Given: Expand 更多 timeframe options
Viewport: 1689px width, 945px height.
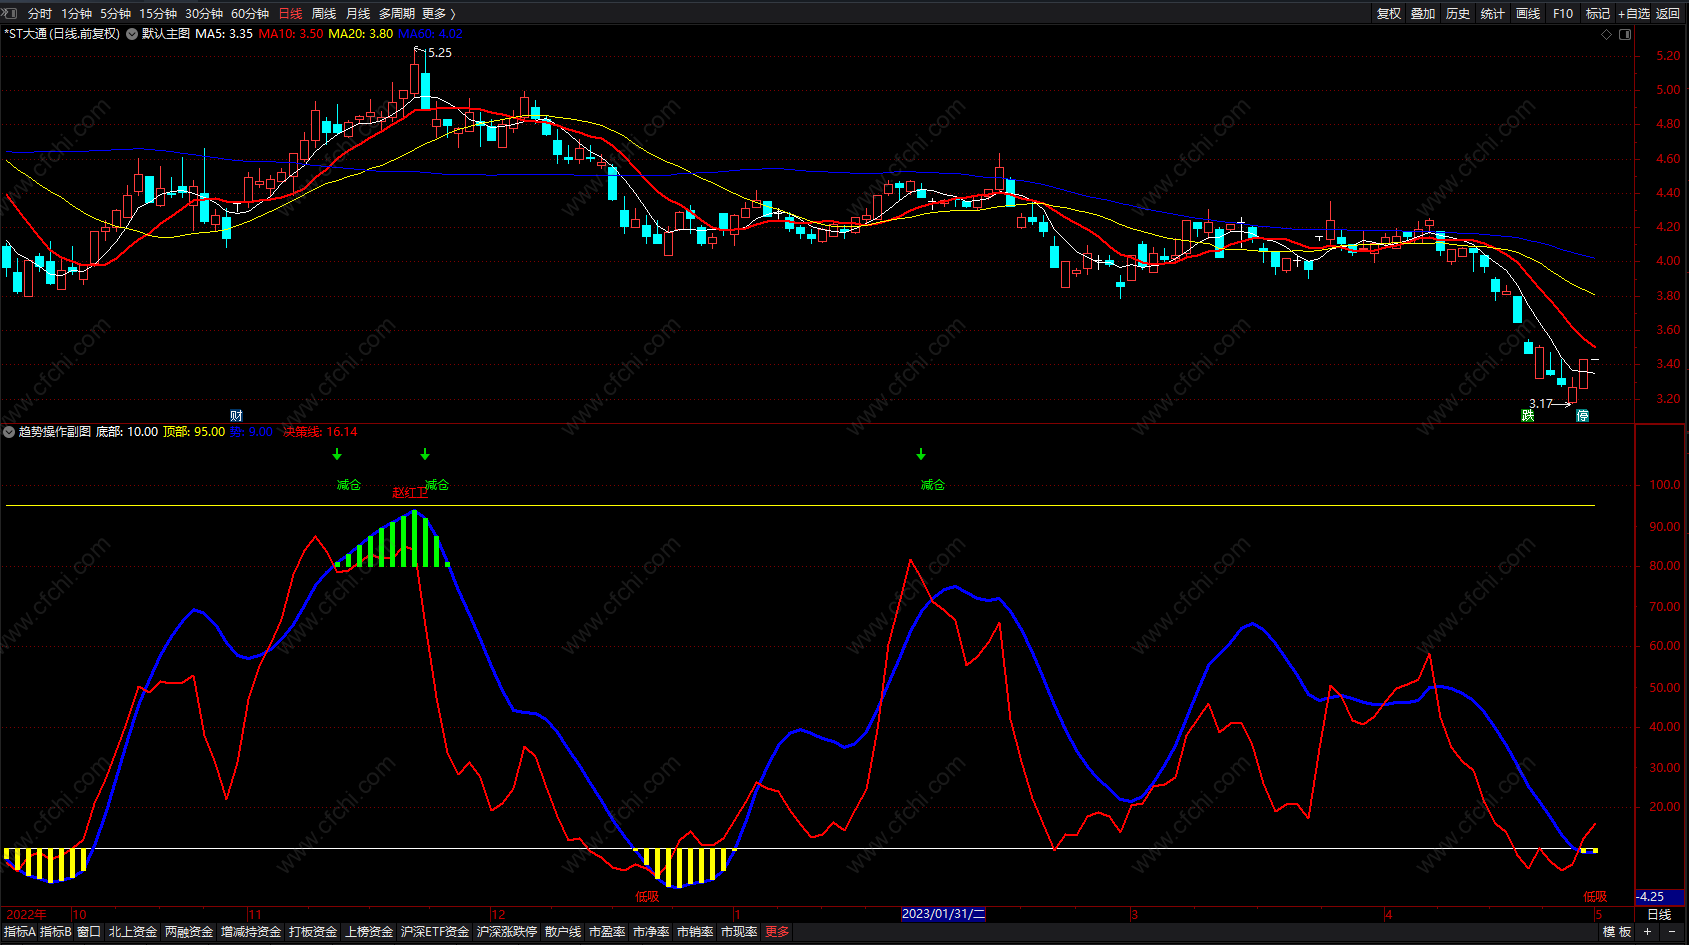Looking at the screenshot, I should pyautogui.click(x=438, y=14).
